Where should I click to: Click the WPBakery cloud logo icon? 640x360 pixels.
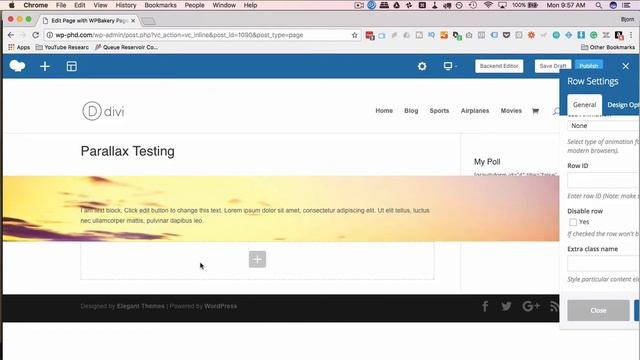17,66
